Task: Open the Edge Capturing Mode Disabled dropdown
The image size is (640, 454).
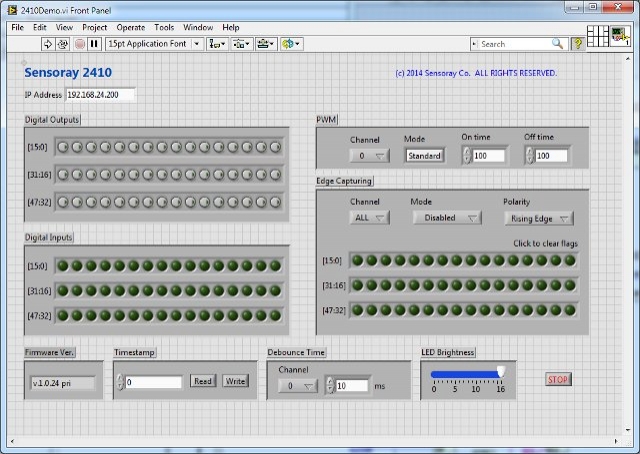Action: [x=447, y=218]
